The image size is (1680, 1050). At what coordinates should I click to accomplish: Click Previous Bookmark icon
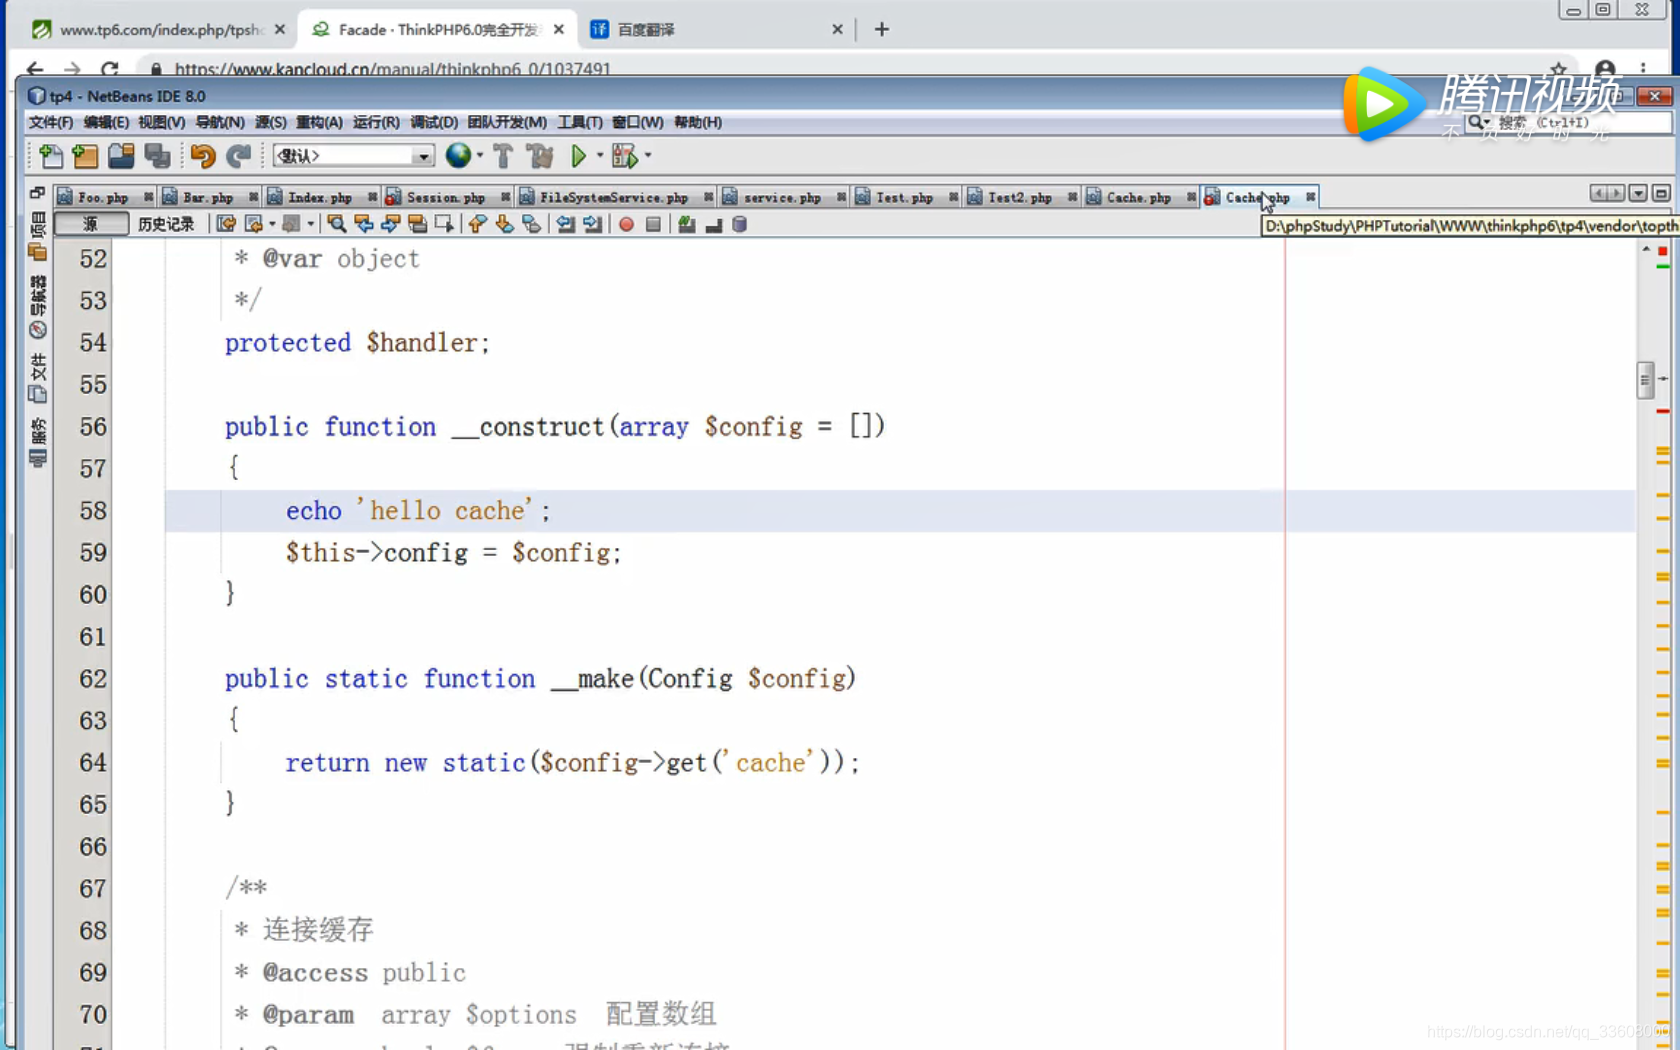pos(477,224)
